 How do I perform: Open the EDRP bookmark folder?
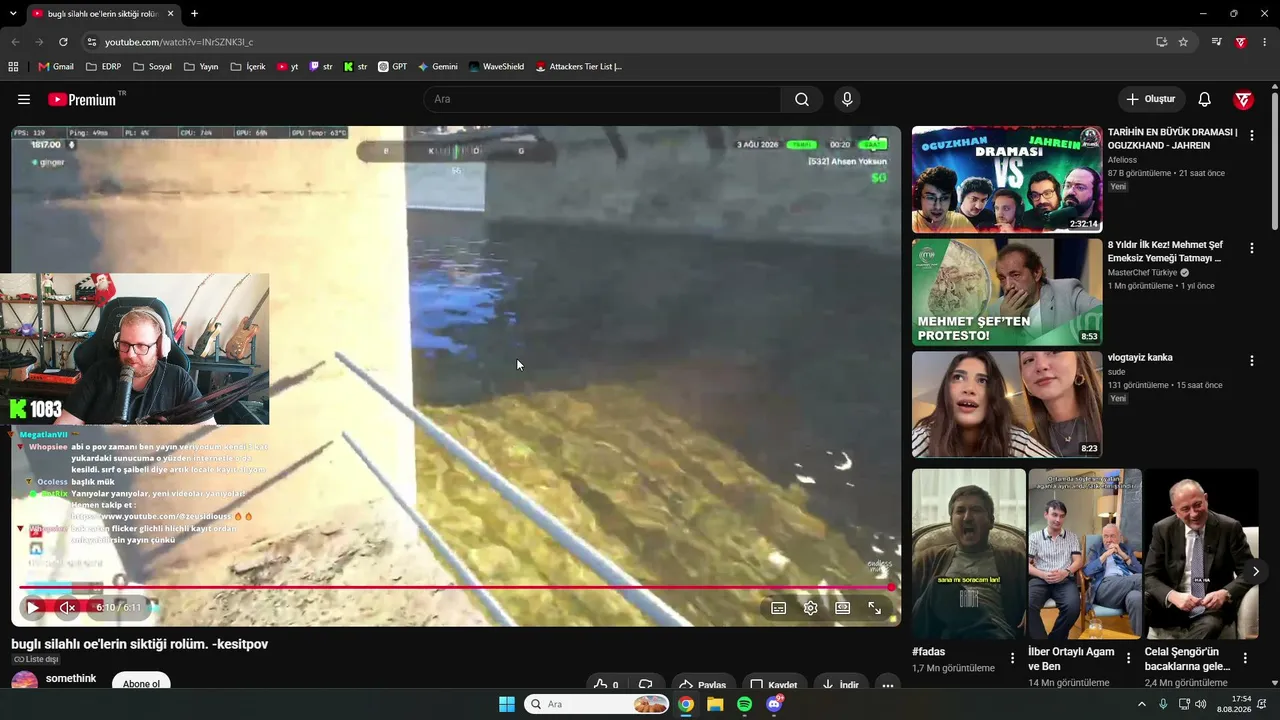[104, 67]
